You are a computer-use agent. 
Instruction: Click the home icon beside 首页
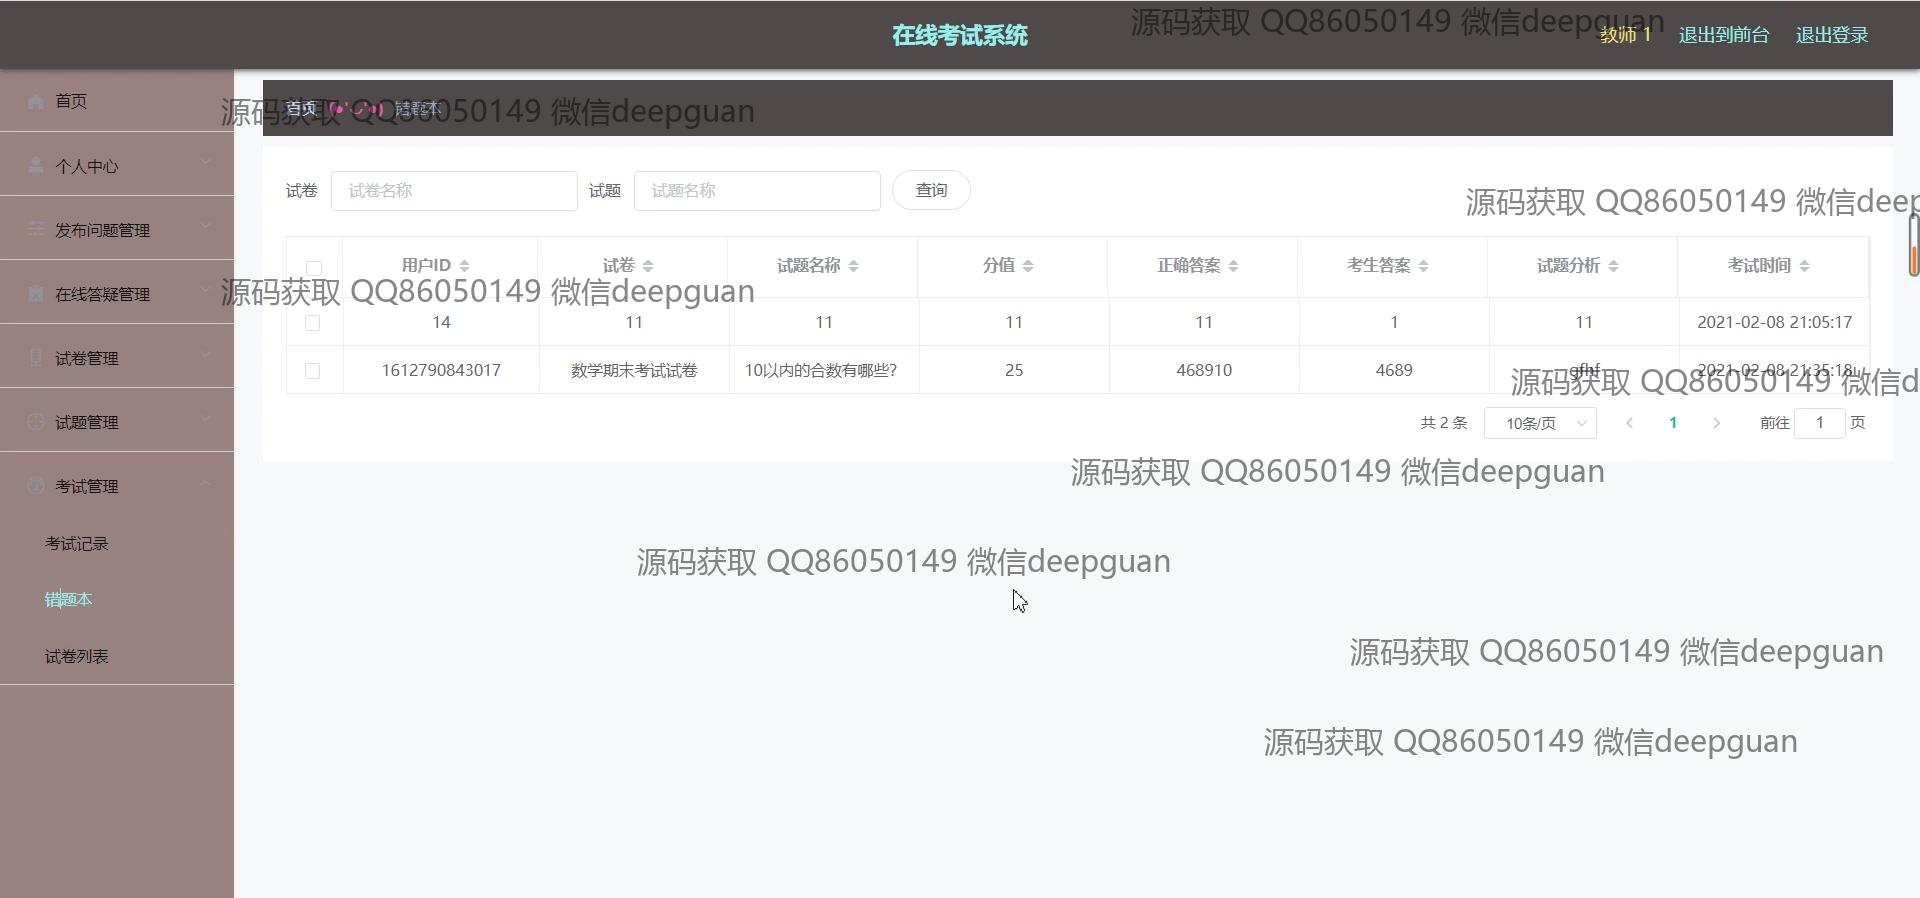[x=36, y=101]
